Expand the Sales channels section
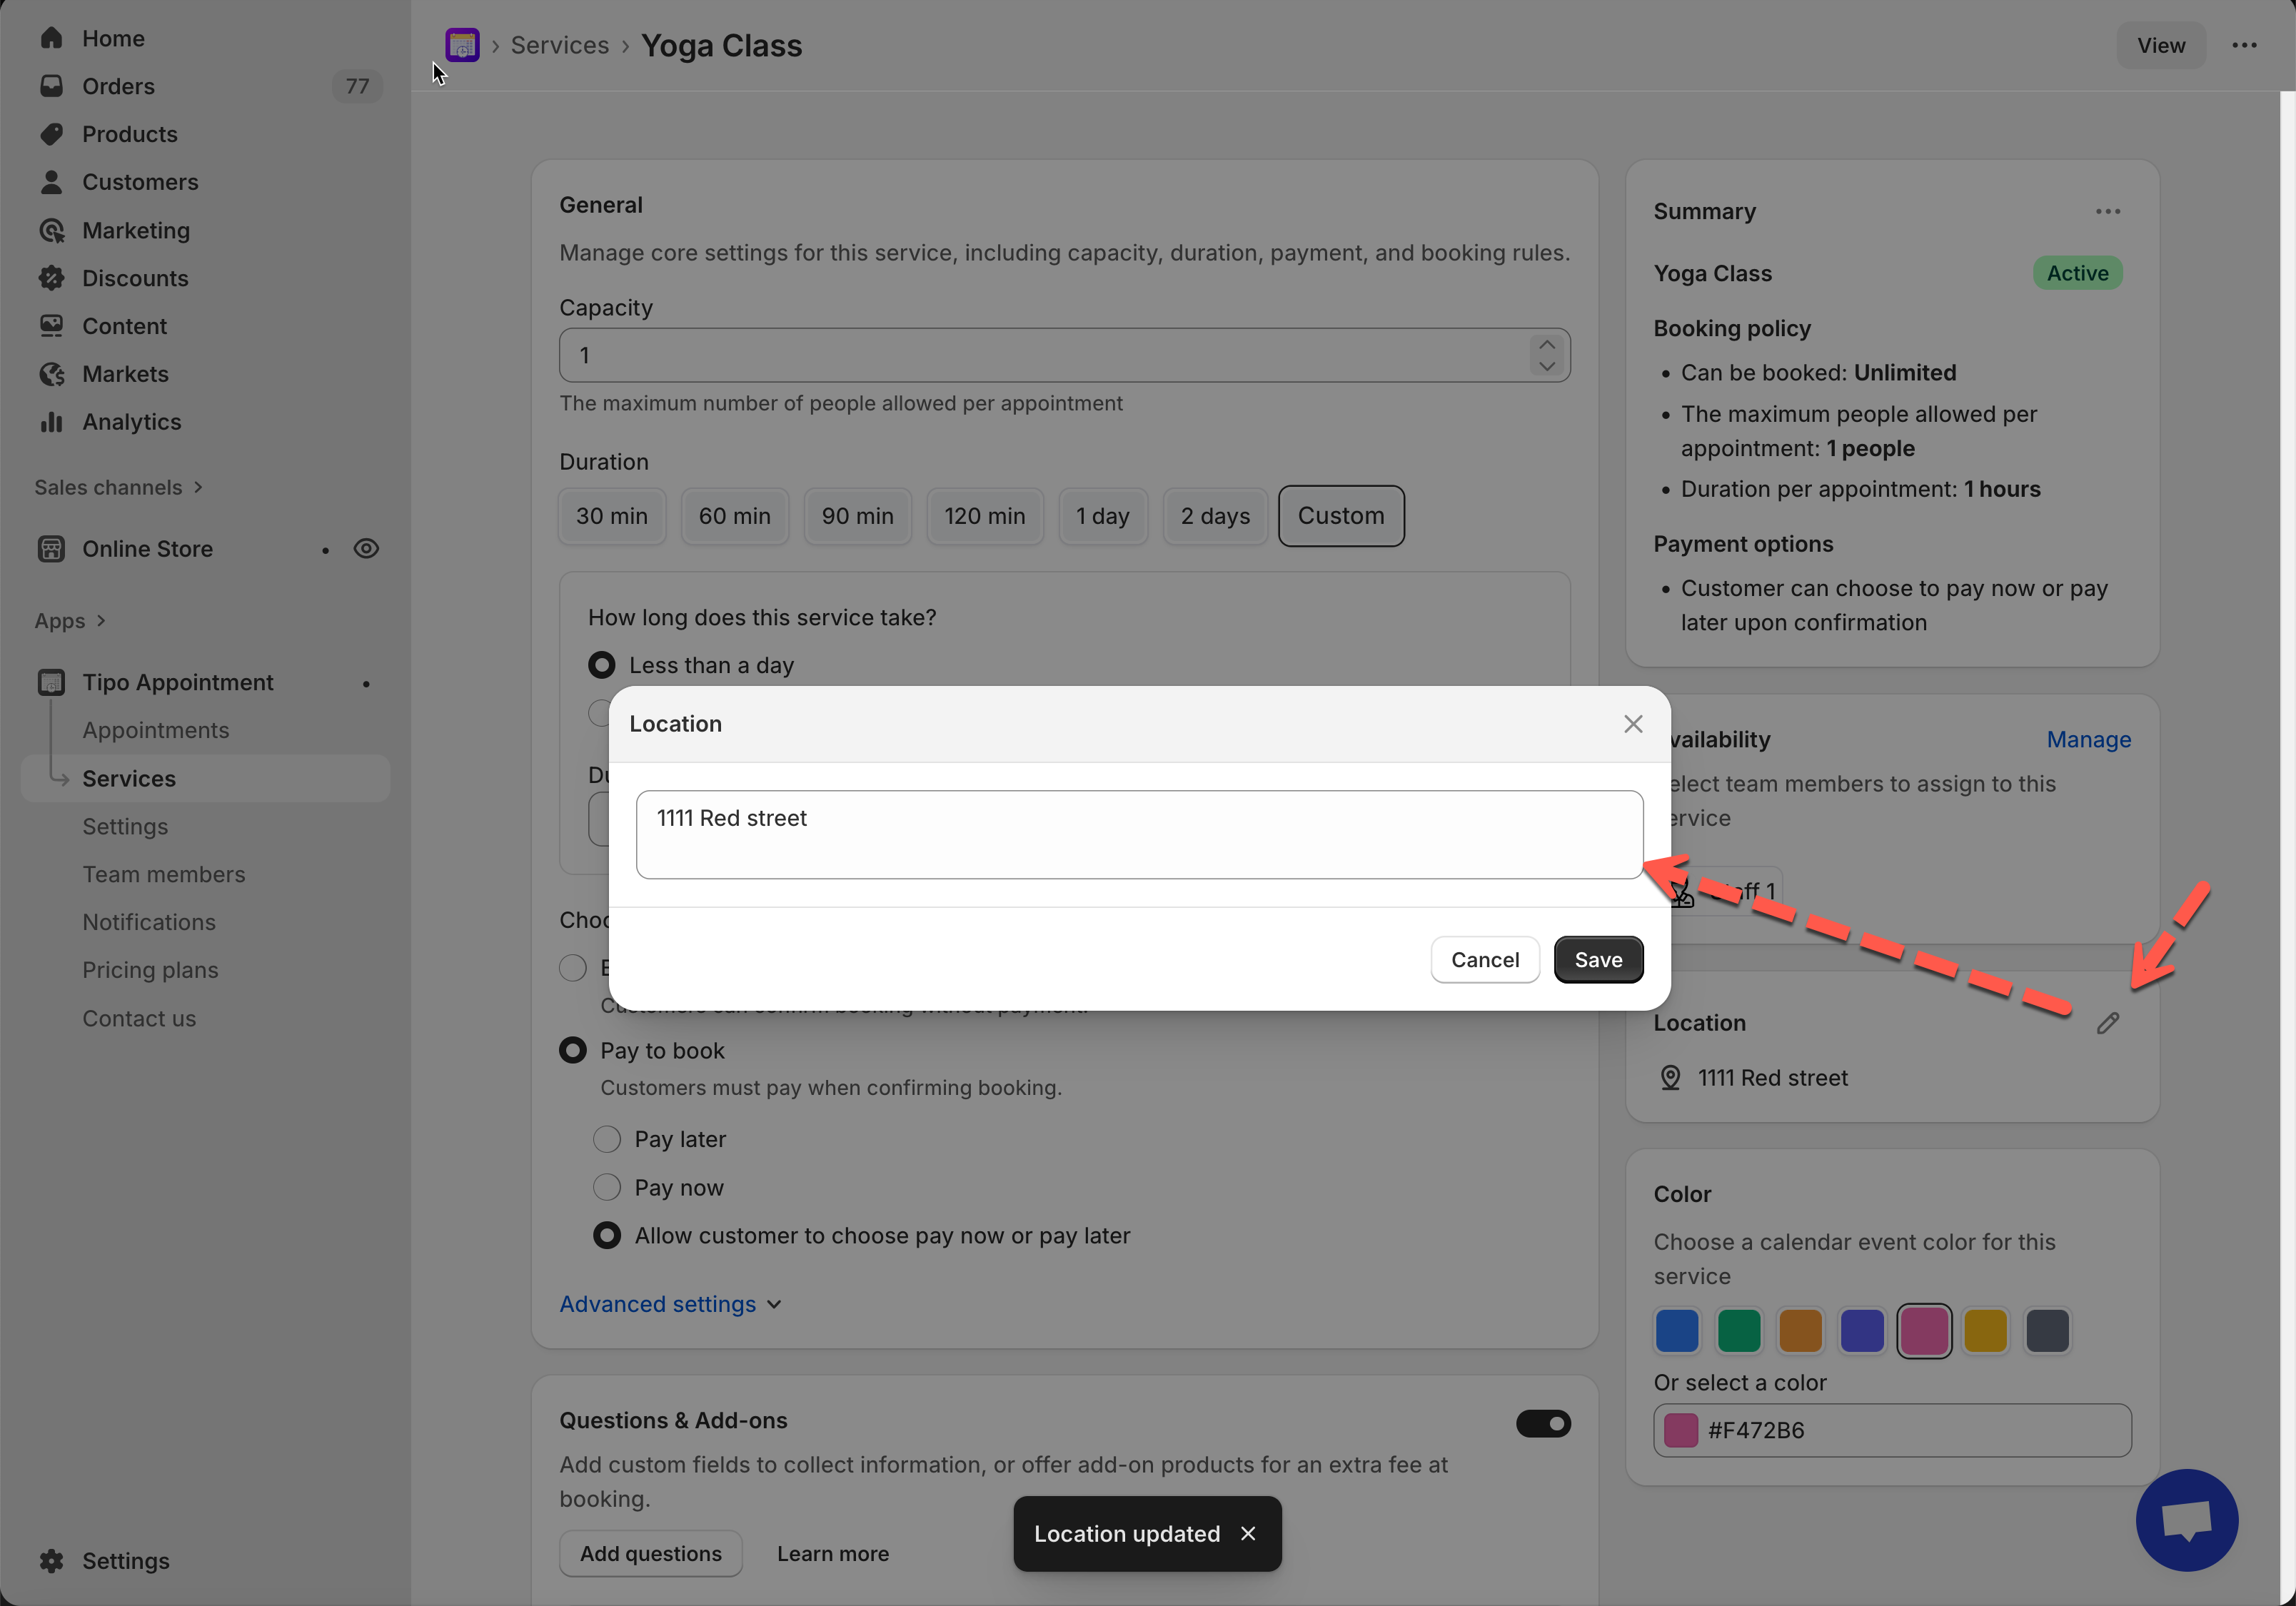The image size is (2296, 1606). coord(118,487)
